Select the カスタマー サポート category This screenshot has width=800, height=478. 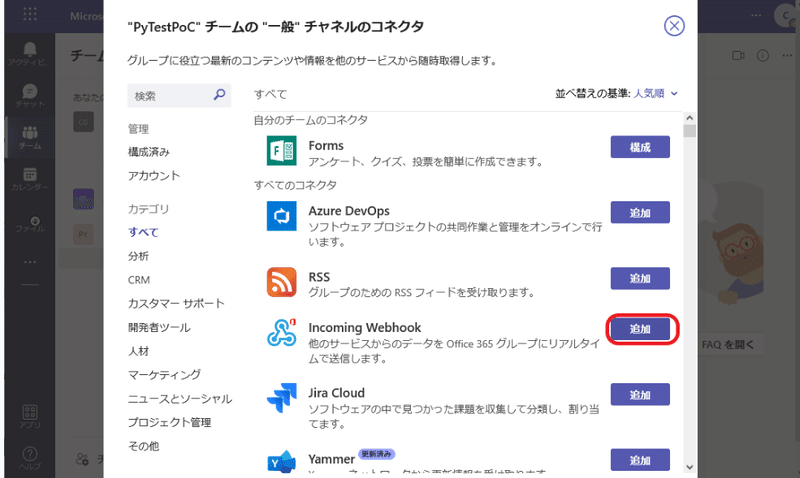(176, 304)
